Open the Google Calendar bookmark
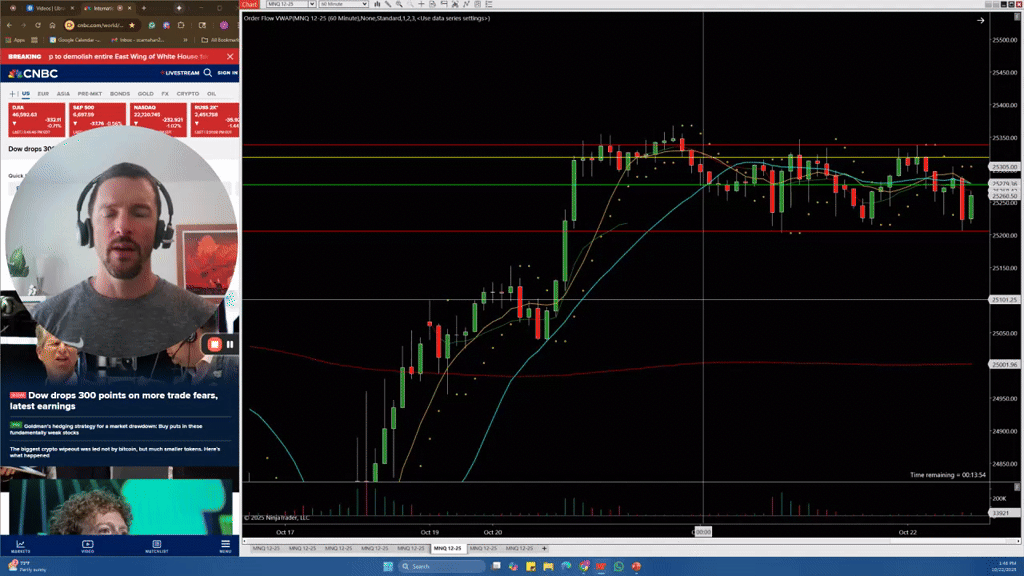The image size is (1024, 576). tap(75, 40)
